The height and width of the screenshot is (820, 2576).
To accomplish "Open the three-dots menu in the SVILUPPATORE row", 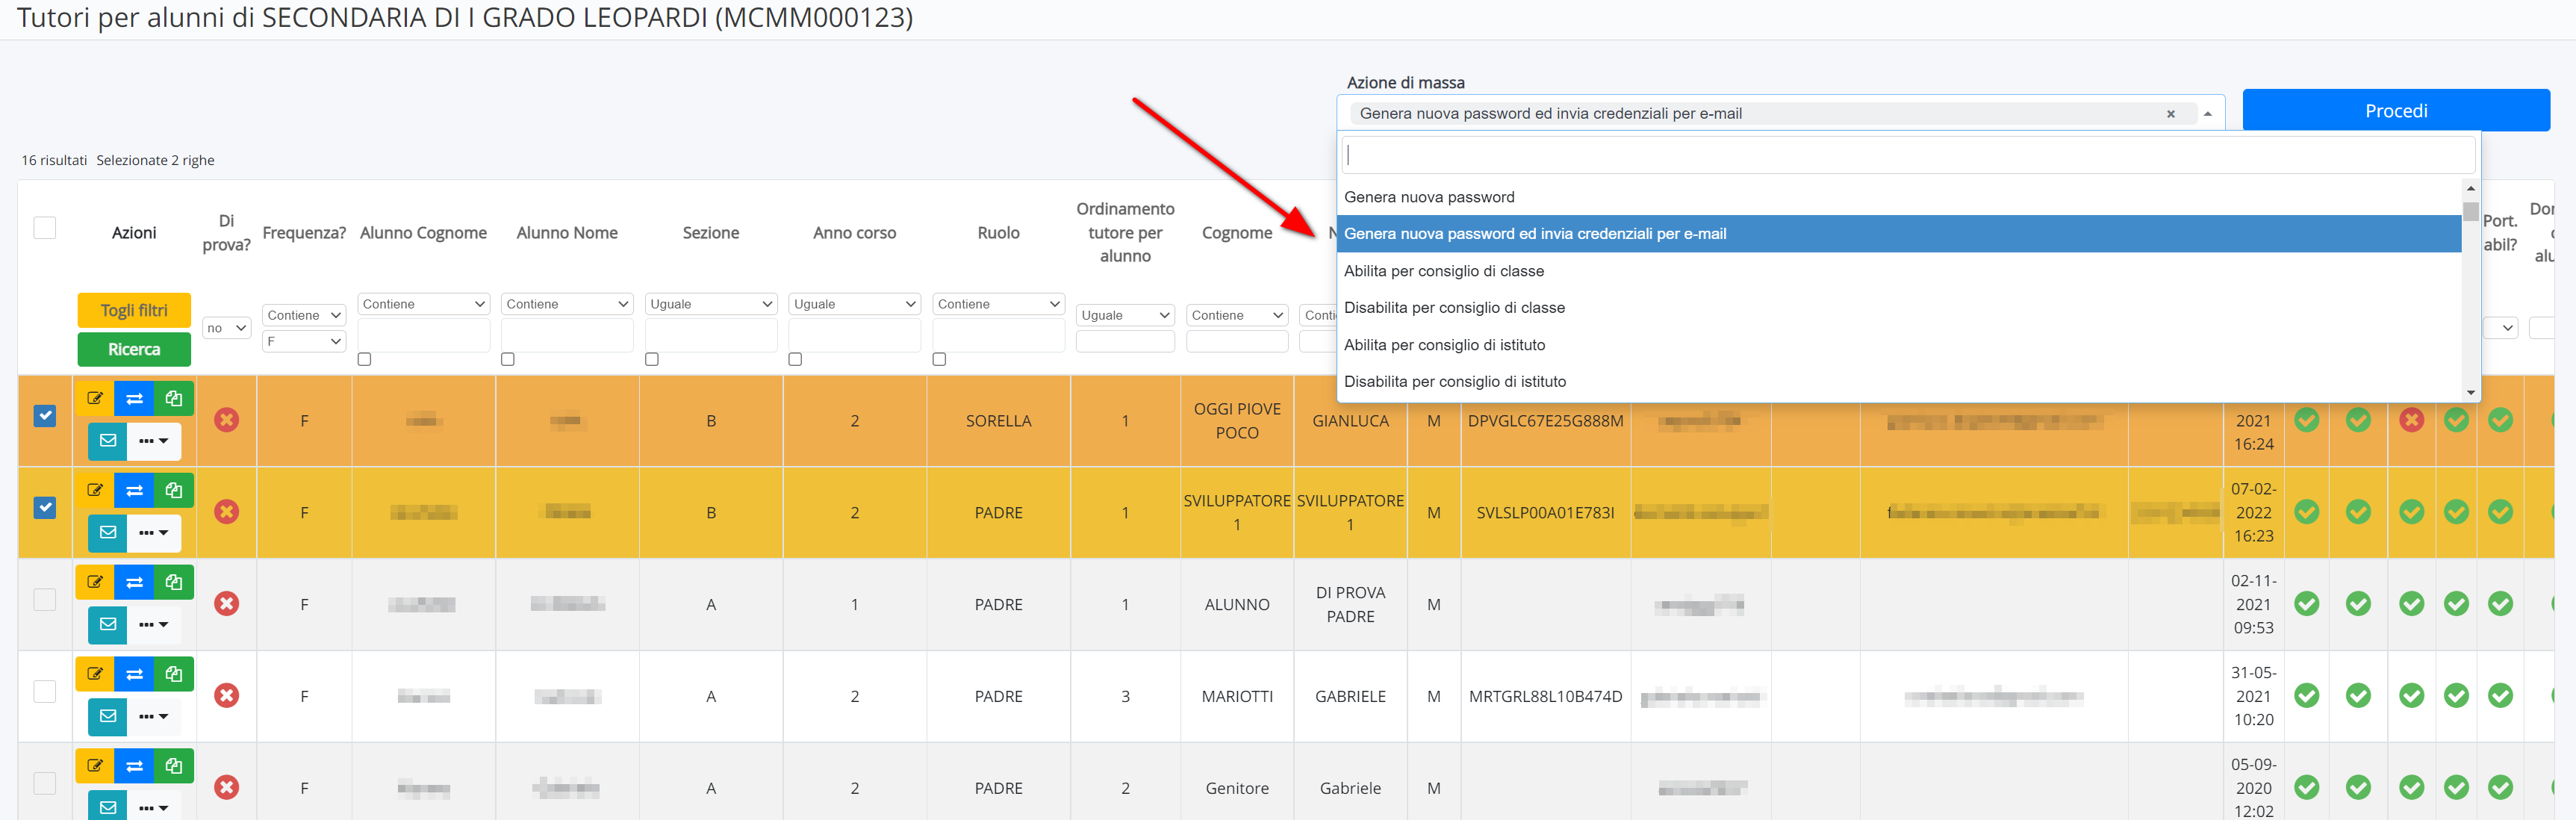I will (x=153, y=532).
